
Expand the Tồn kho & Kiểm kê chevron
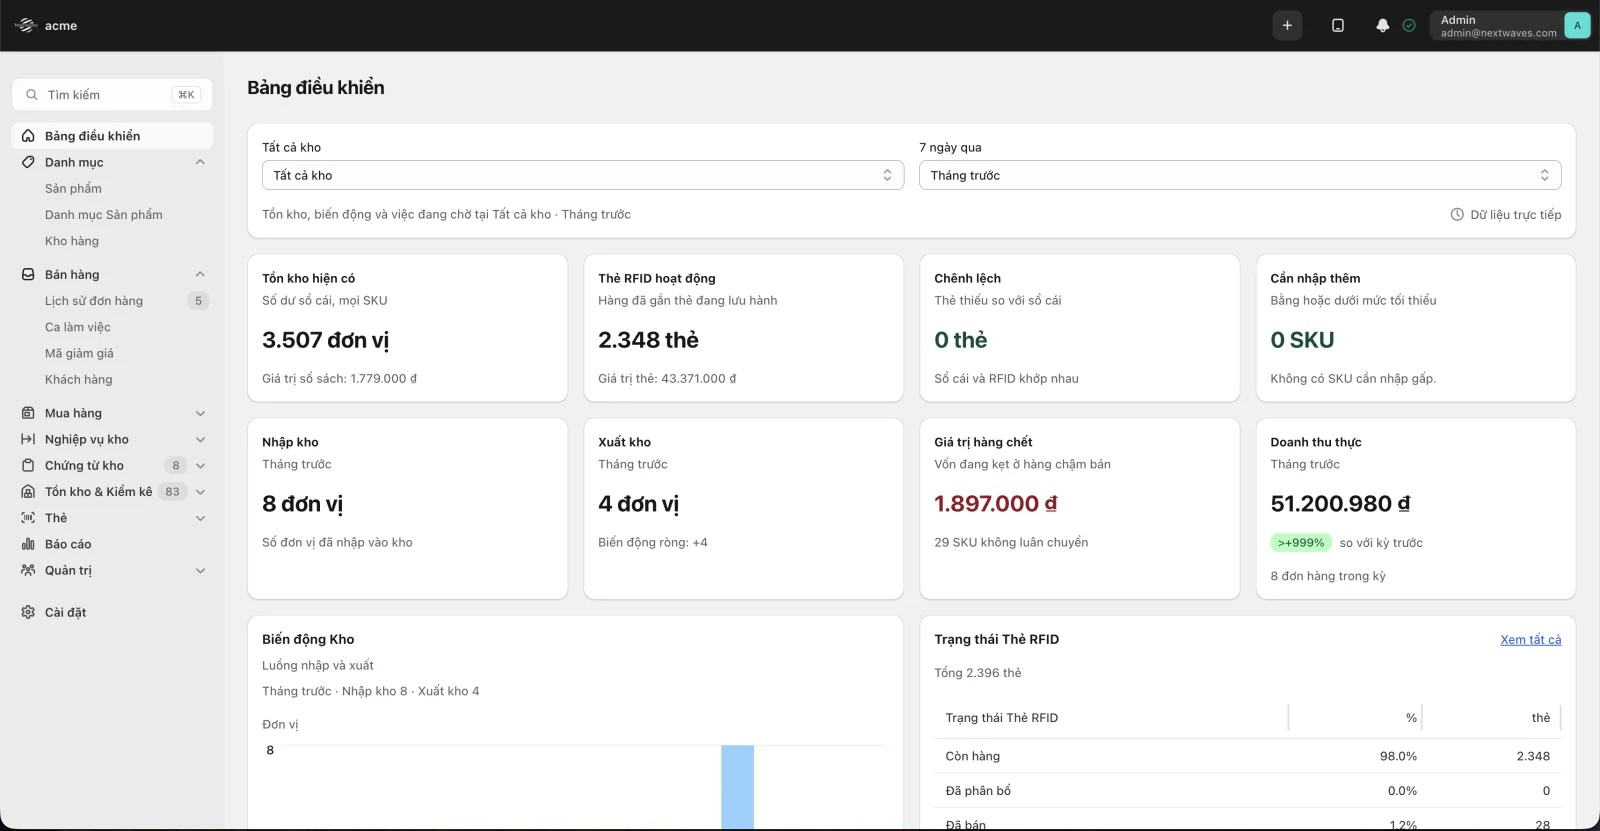200,492
